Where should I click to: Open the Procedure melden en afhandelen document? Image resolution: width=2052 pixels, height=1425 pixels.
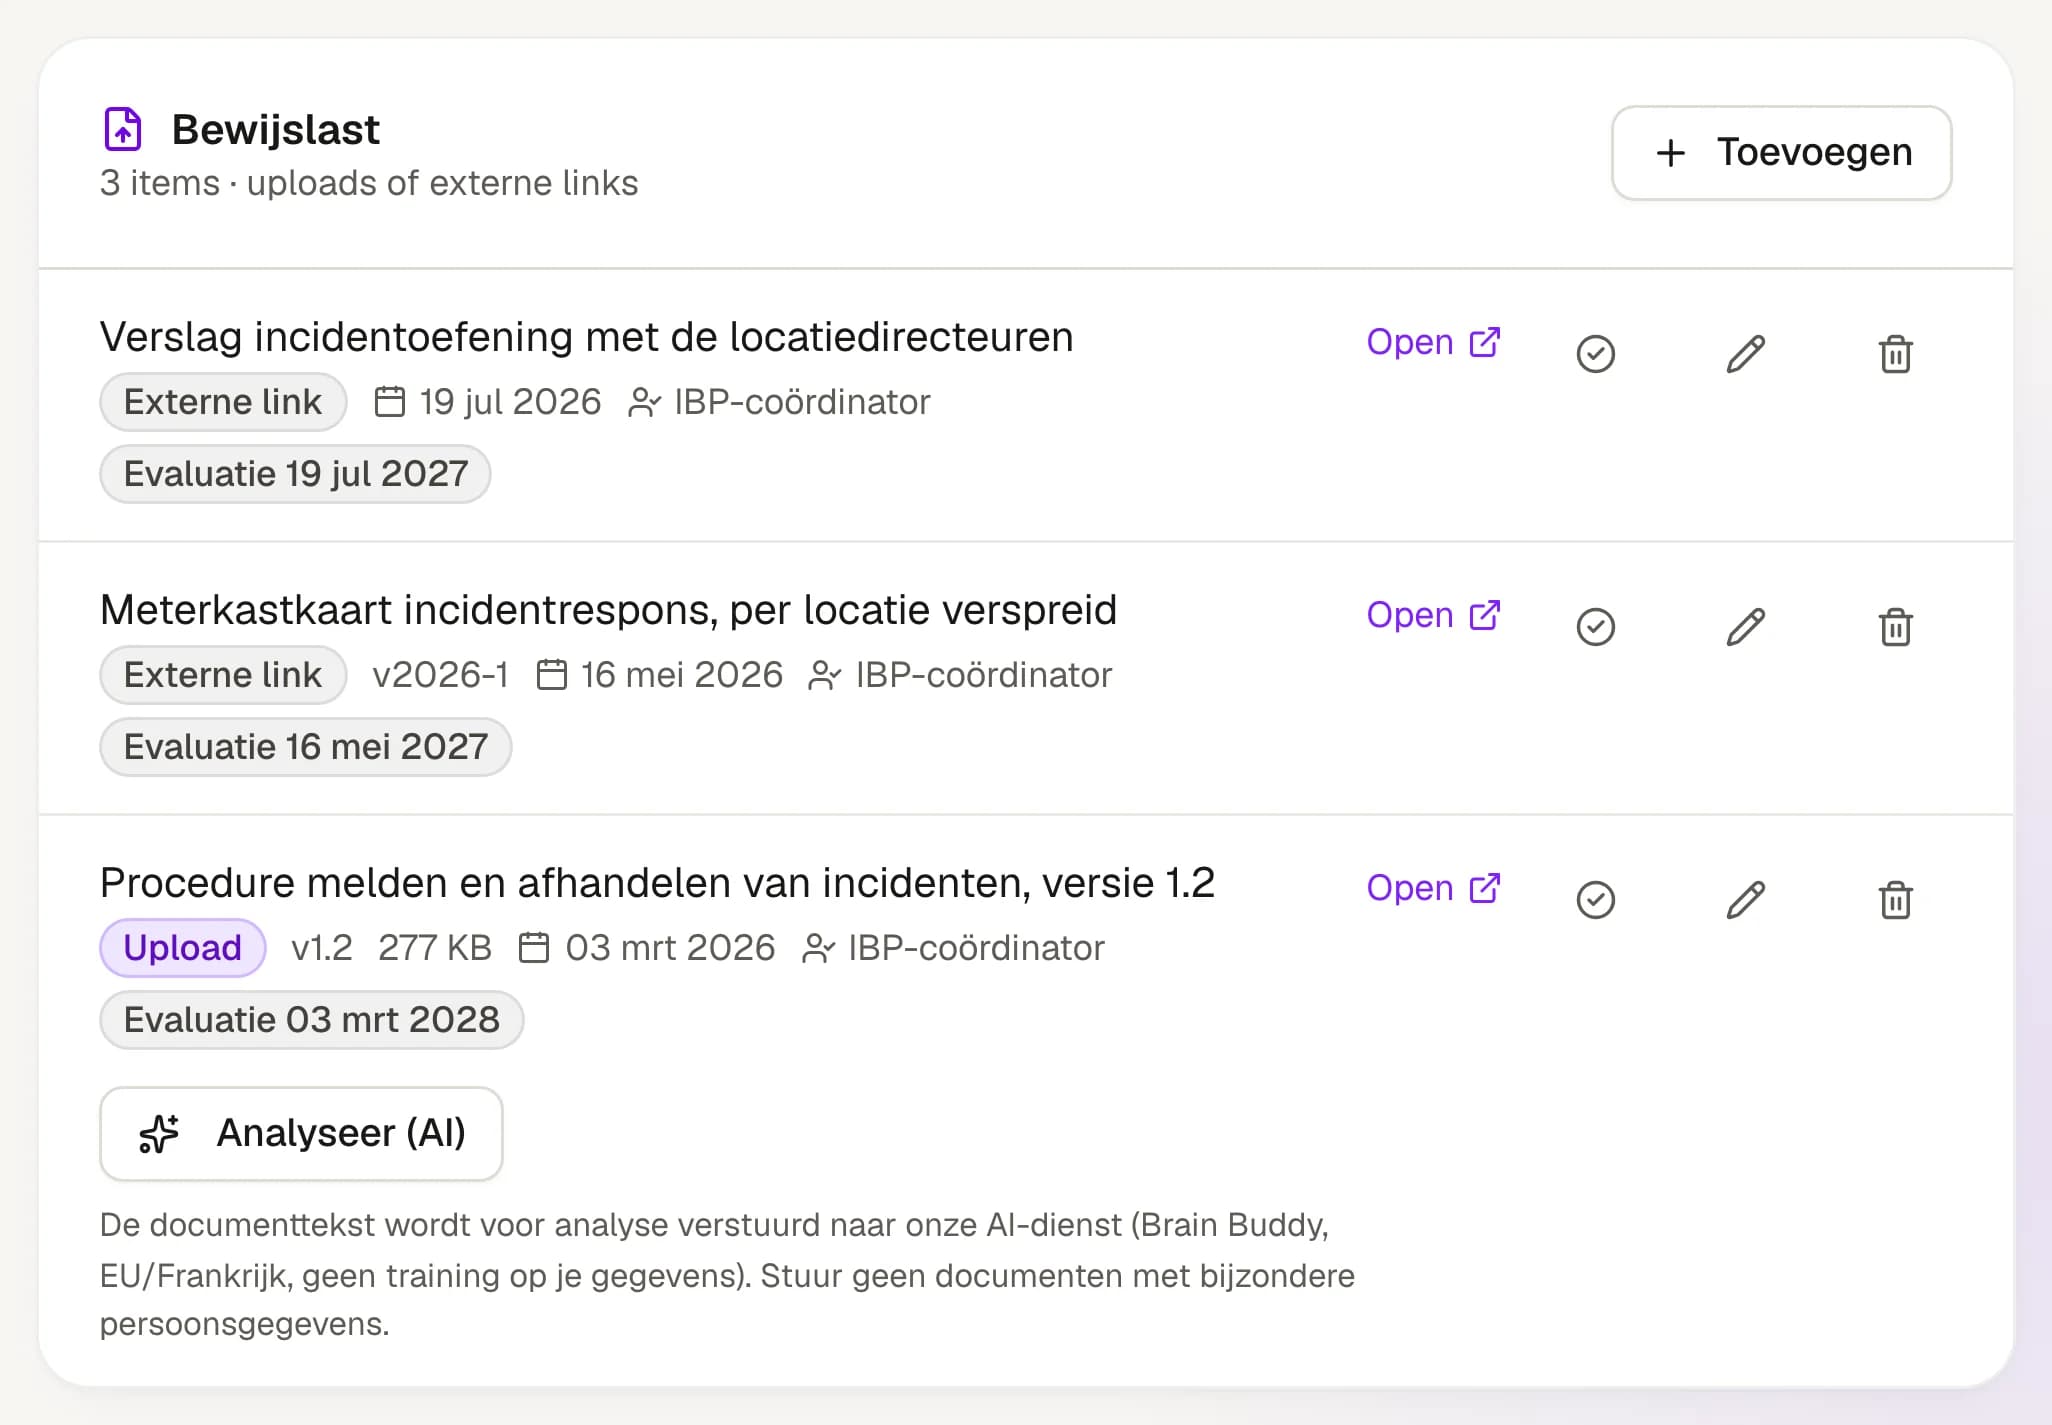click(x=1433, y=888)
